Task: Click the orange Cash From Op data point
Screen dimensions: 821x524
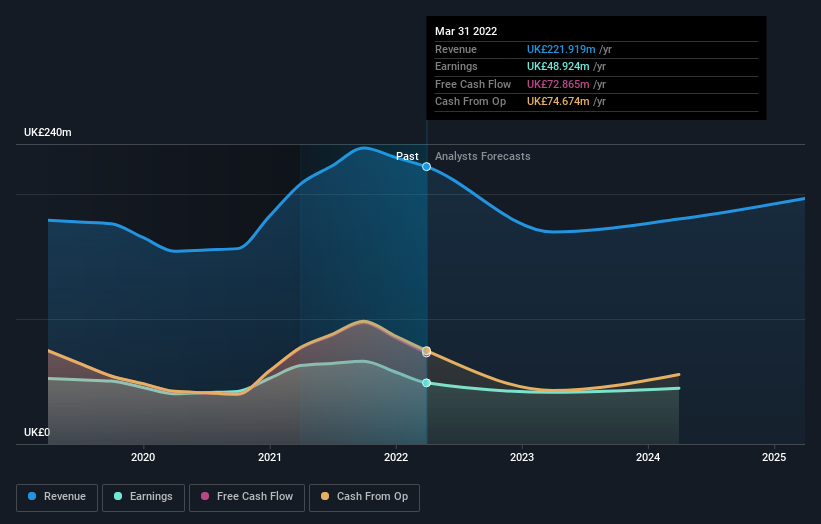Action: pyautogui.click(x=427, y=350)
